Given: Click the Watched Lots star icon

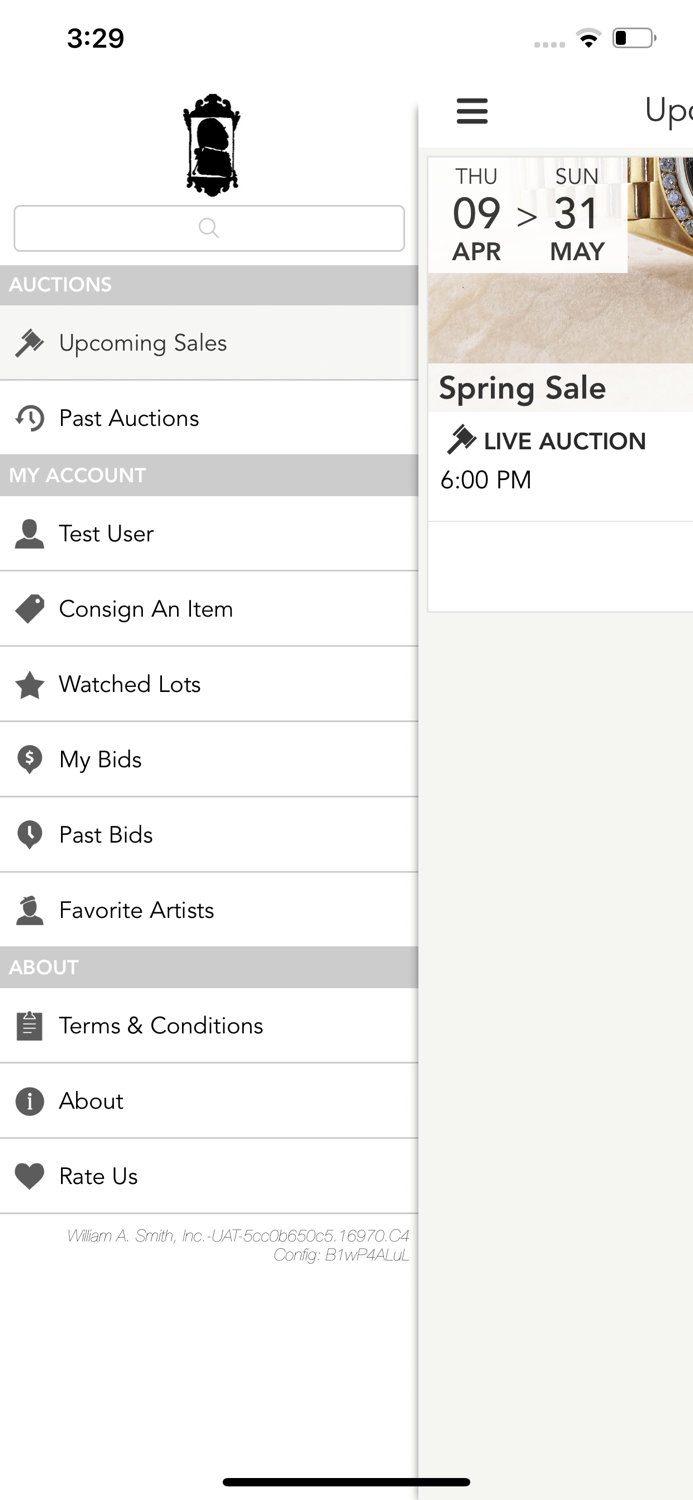Looking at the screenshot, I should tap(30, 684).
